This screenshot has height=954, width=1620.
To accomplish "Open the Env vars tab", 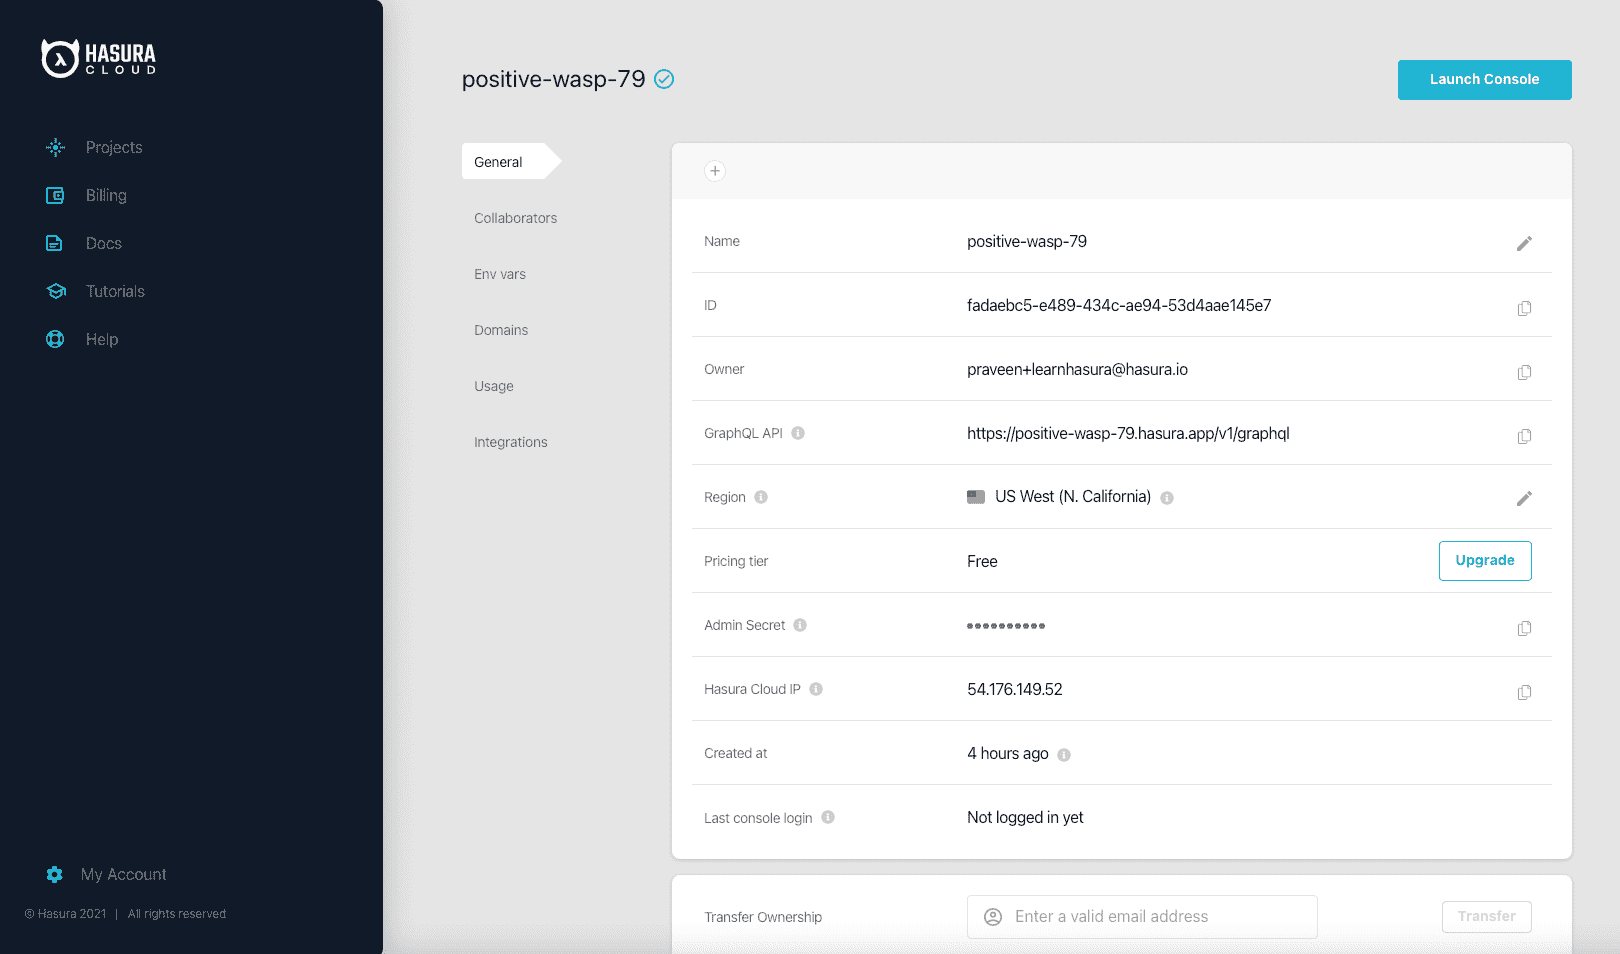I will [500, 274].
